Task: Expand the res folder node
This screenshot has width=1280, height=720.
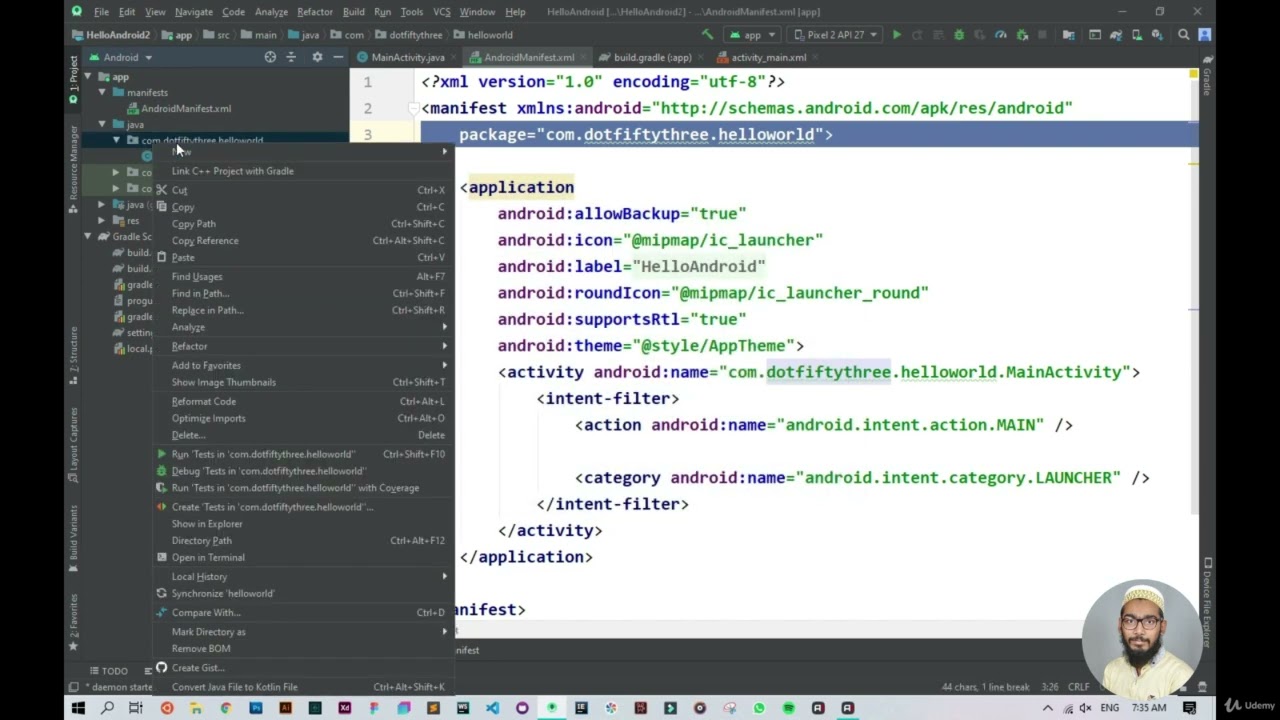Action: click(102, 221)
